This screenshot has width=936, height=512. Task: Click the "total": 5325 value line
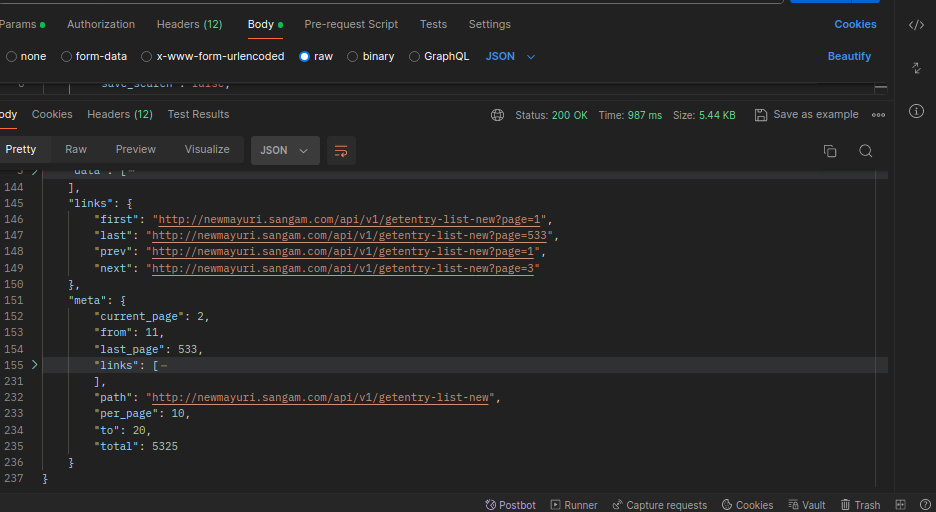[136, 446]
